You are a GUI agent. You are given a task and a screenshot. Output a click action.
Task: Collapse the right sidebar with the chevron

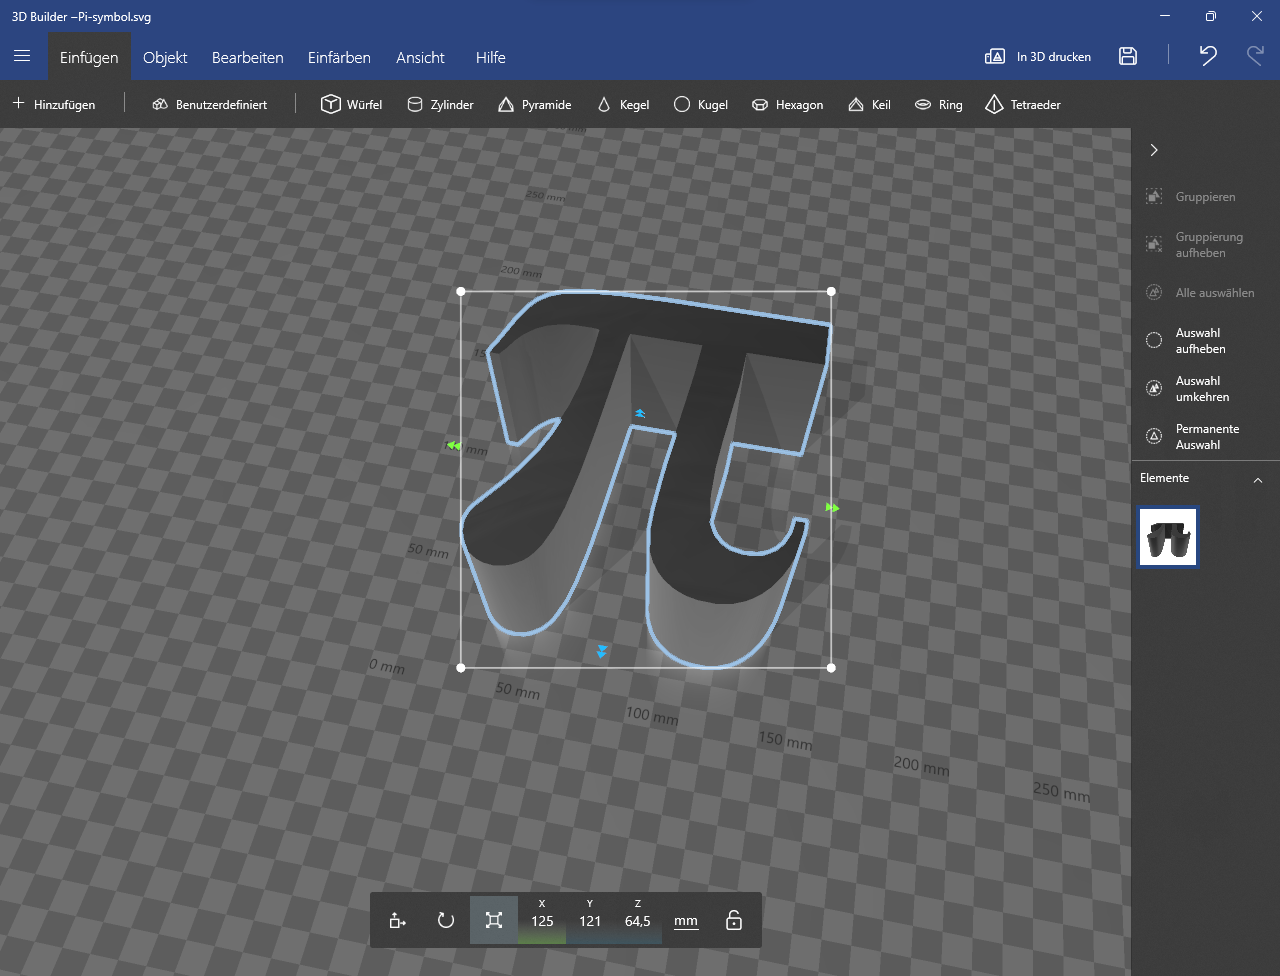(x=1153, y=149)
